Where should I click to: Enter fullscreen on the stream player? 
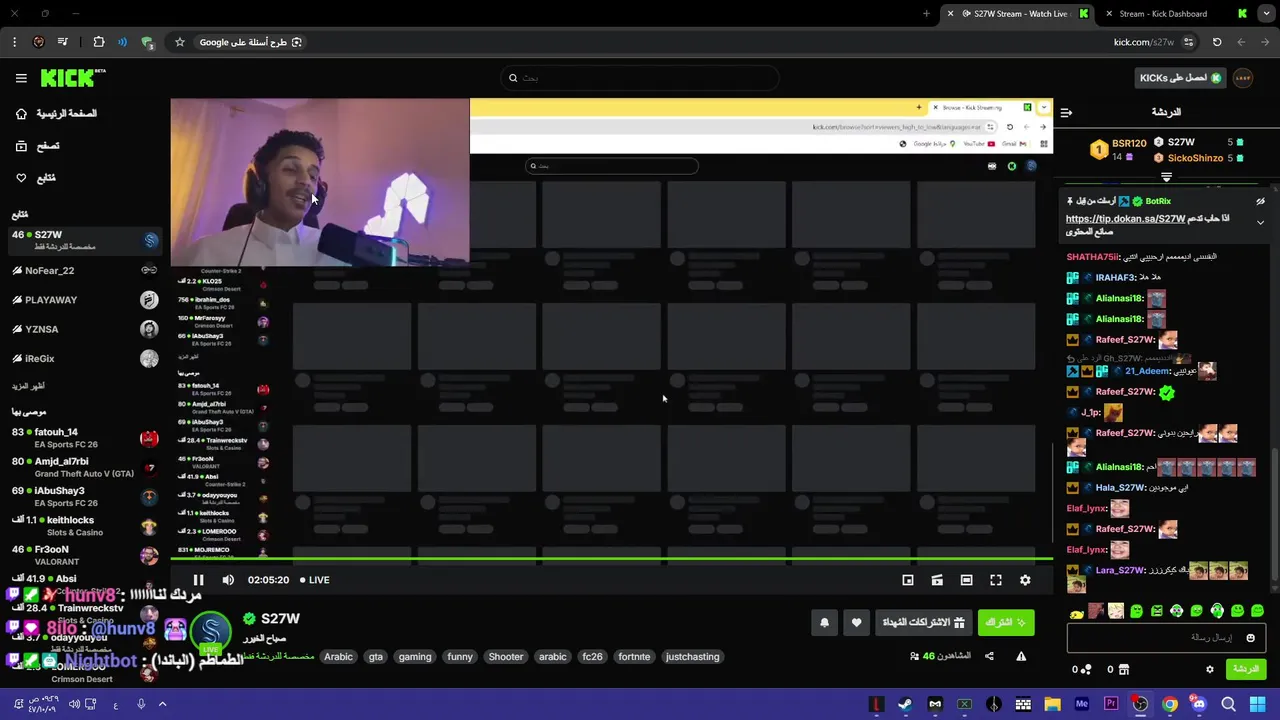[996, 580]
